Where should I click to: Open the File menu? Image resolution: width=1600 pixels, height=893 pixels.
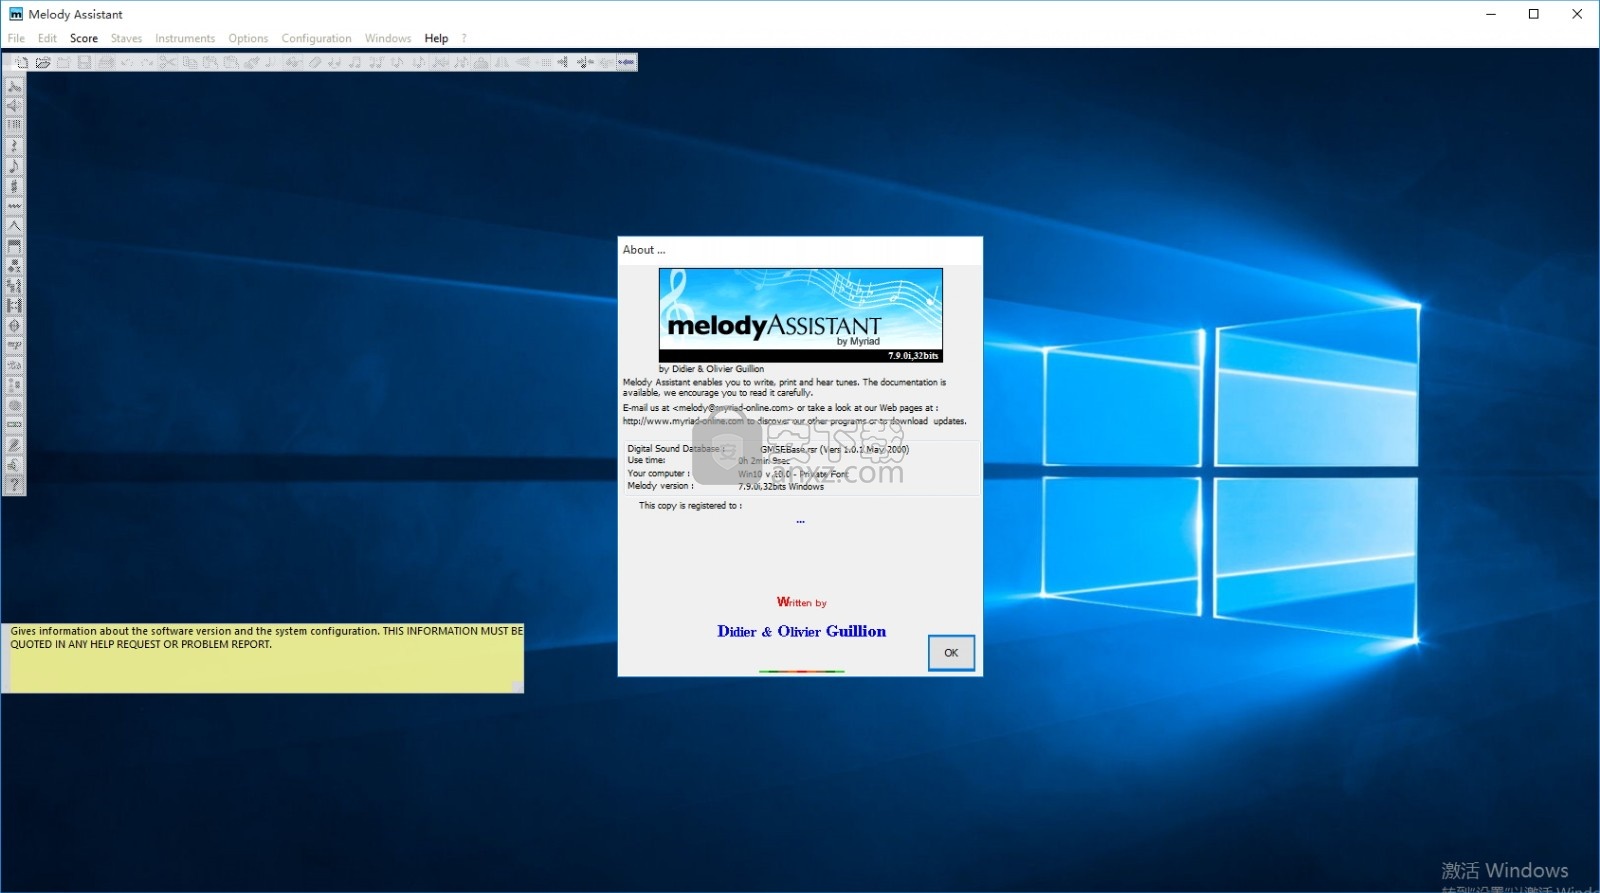pos(16,38)
